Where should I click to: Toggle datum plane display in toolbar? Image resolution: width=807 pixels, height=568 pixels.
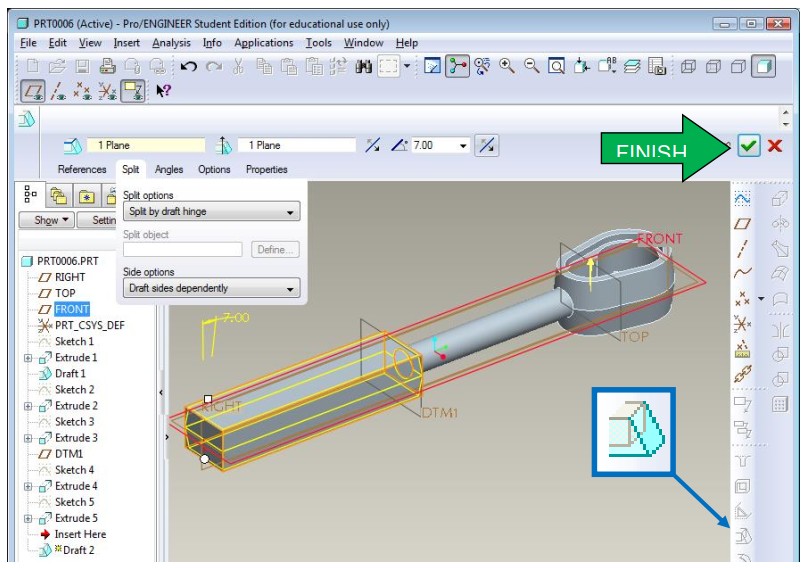pos(32,91)
